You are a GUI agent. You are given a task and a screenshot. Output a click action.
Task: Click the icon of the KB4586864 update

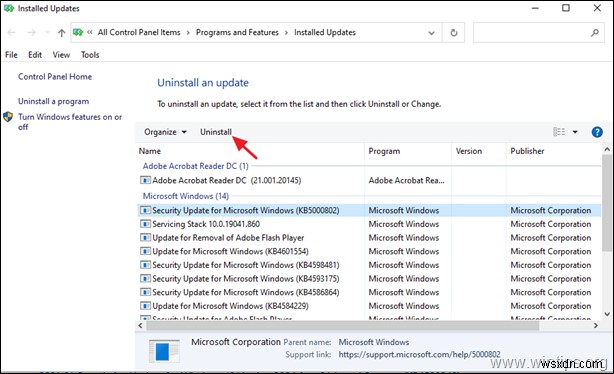point(145,293)
